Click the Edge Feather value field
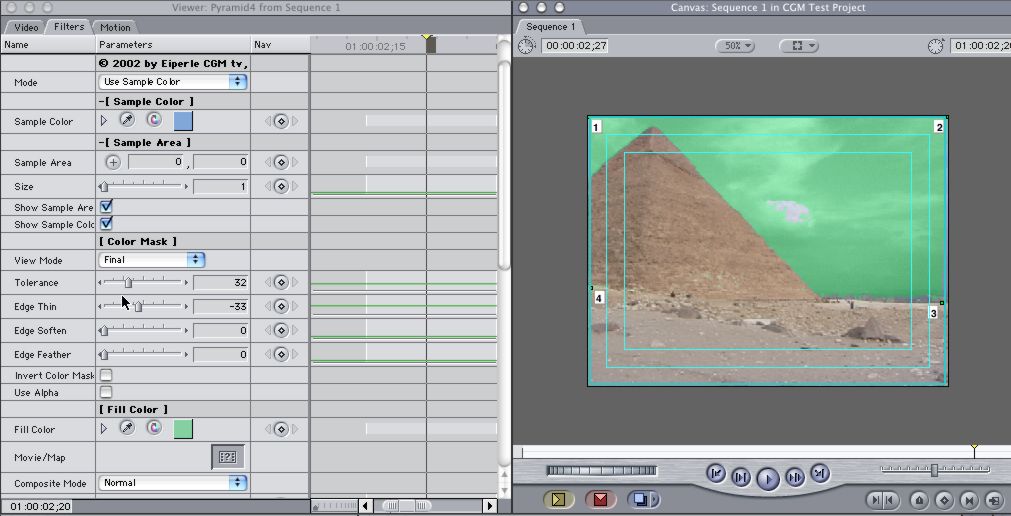The image size is (1011, 516). click(220, 355)
